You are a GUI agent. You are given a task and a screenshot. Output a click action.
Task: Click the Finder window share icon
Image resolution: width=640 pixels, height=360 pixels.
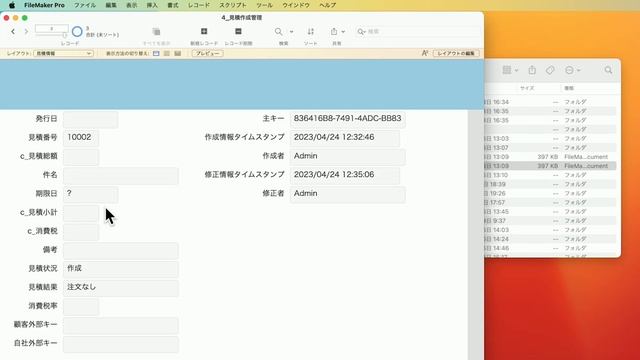pyautogui.click(x=532, y=70)
